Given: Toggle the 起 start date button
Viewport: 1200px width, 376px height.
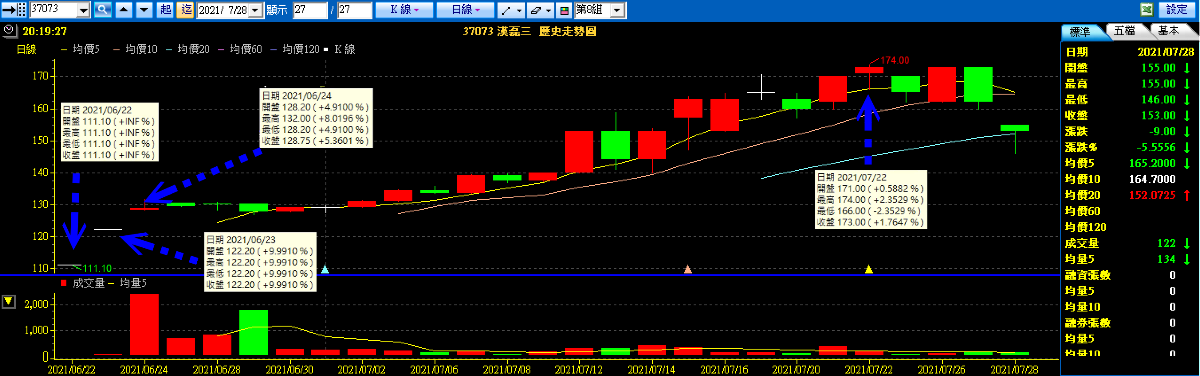Looking at the screenshot, I should coord(166,9).
